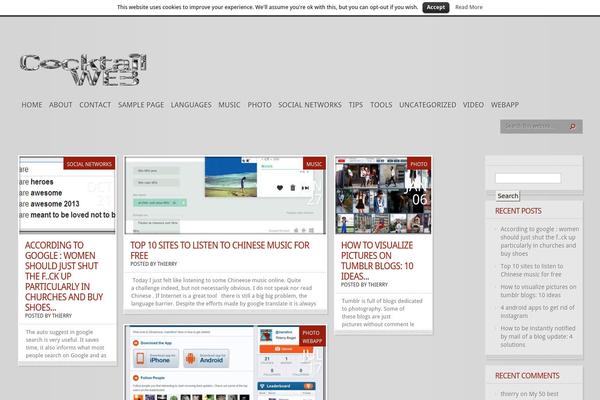Screen dimensions: 600x400
Task: Open iPhone Android app post thumbnail
Action: pyautogui.click(x=225, y=363)
